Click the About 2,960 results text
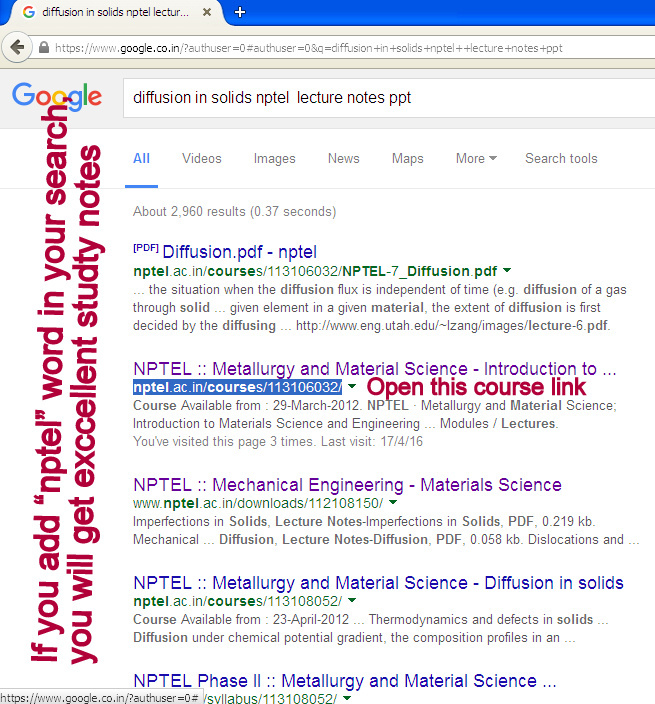 [x=234, y=211]
